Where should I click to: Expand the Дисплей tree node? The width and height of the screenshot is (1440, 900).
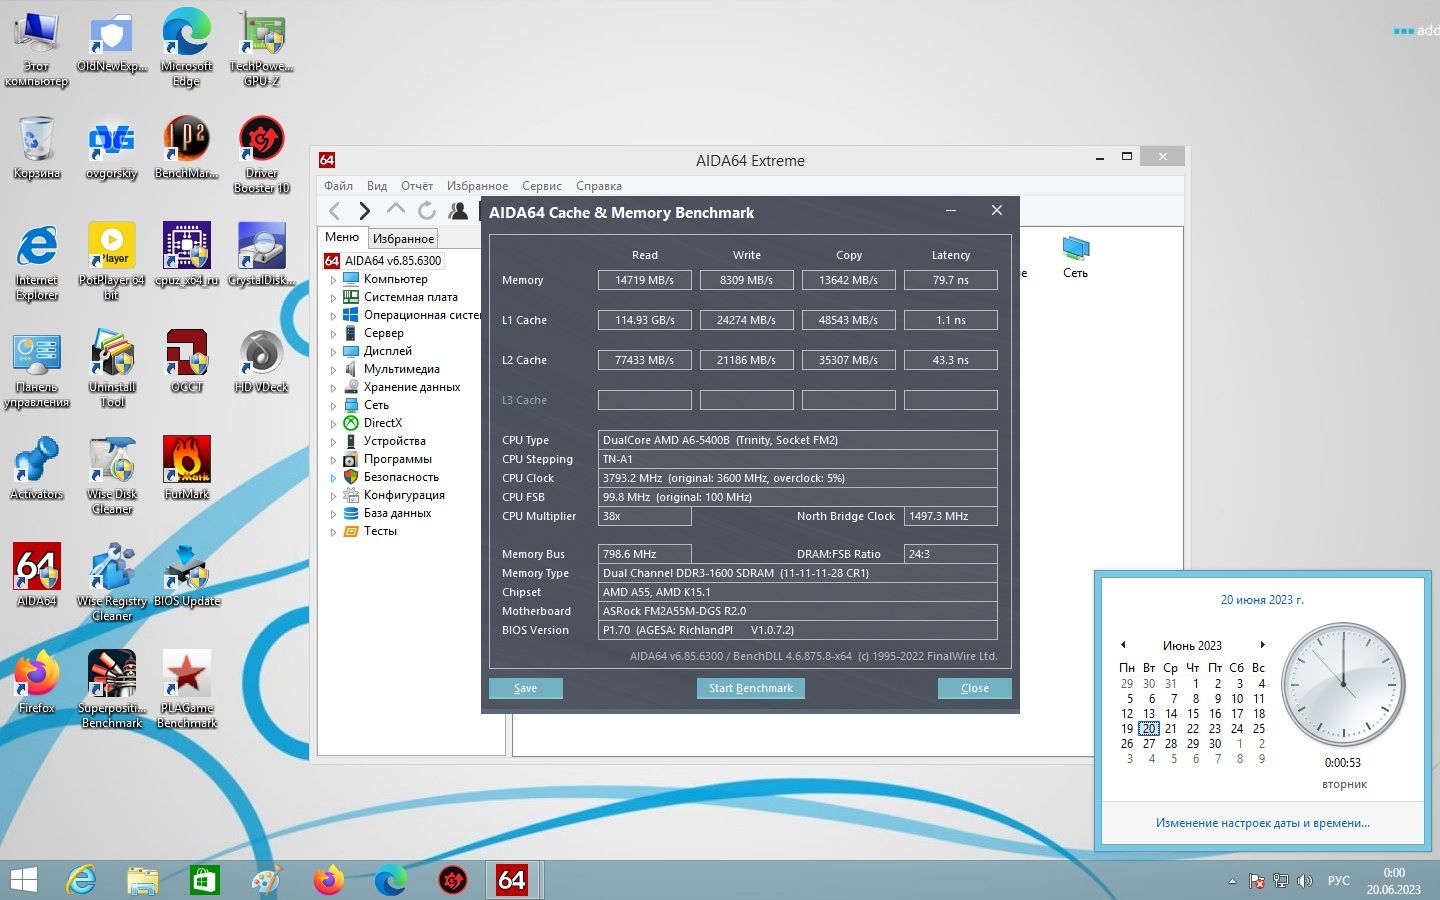333,352
